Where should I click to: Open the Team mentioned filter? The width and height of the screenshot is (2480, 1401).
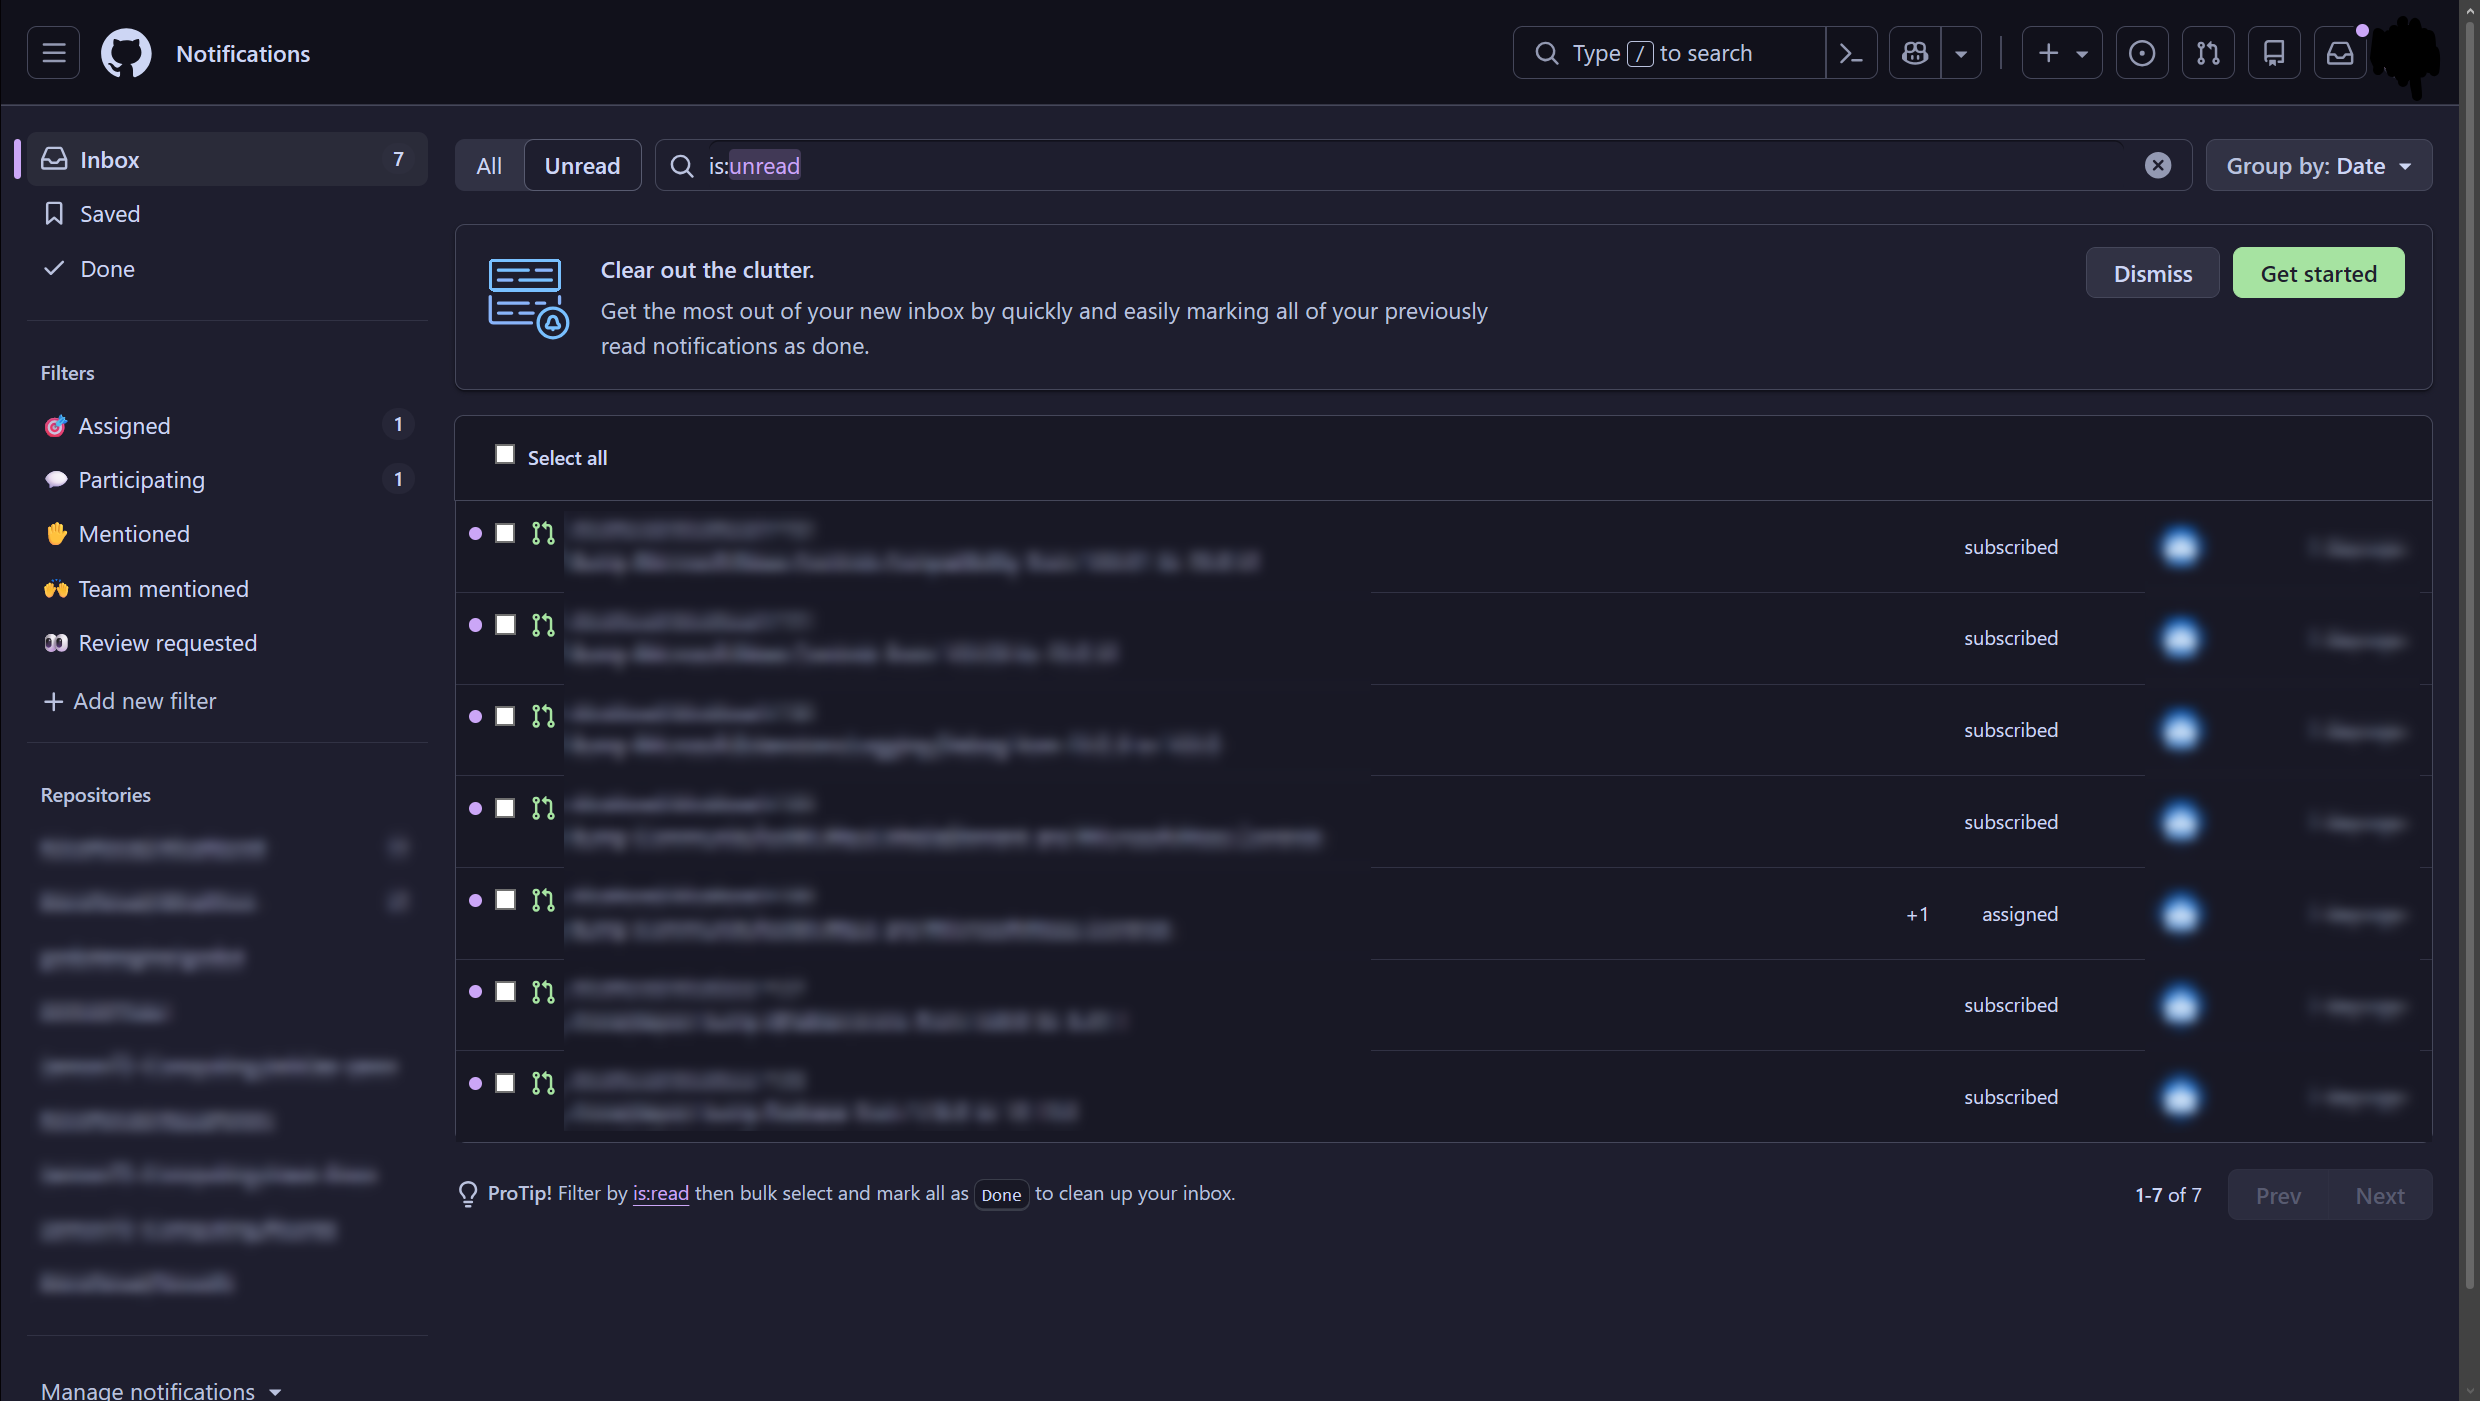coord(228,589)
